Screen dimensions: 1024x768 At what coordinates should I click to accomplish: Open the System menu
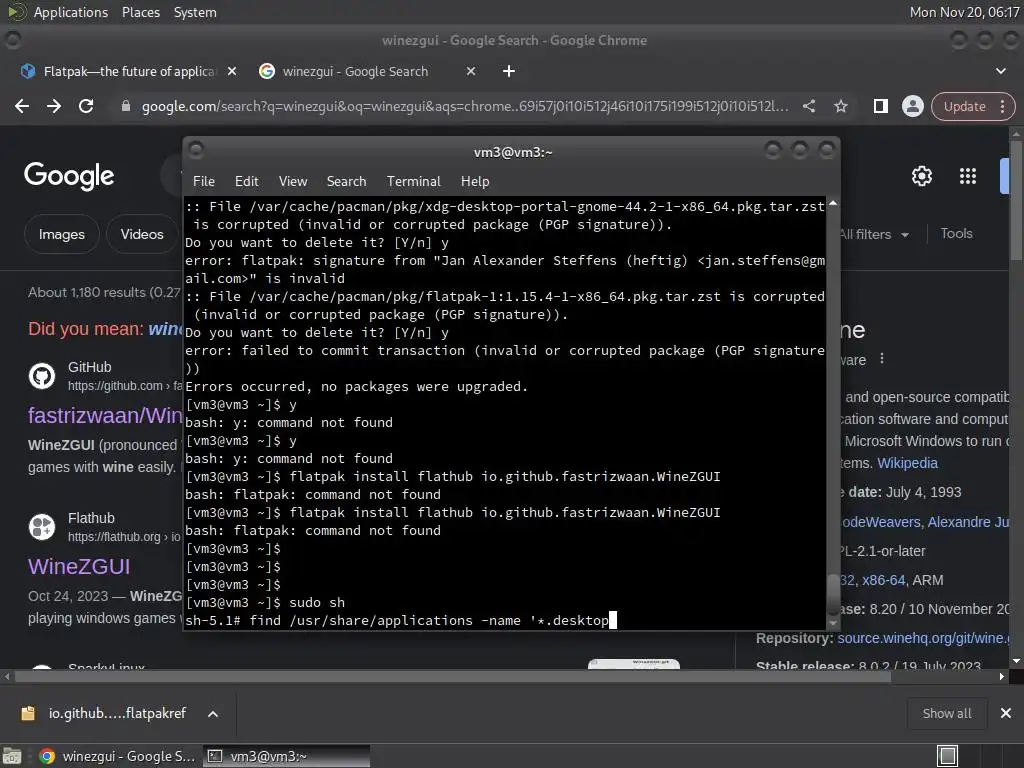pyautogui.click(x=195, y=12)
